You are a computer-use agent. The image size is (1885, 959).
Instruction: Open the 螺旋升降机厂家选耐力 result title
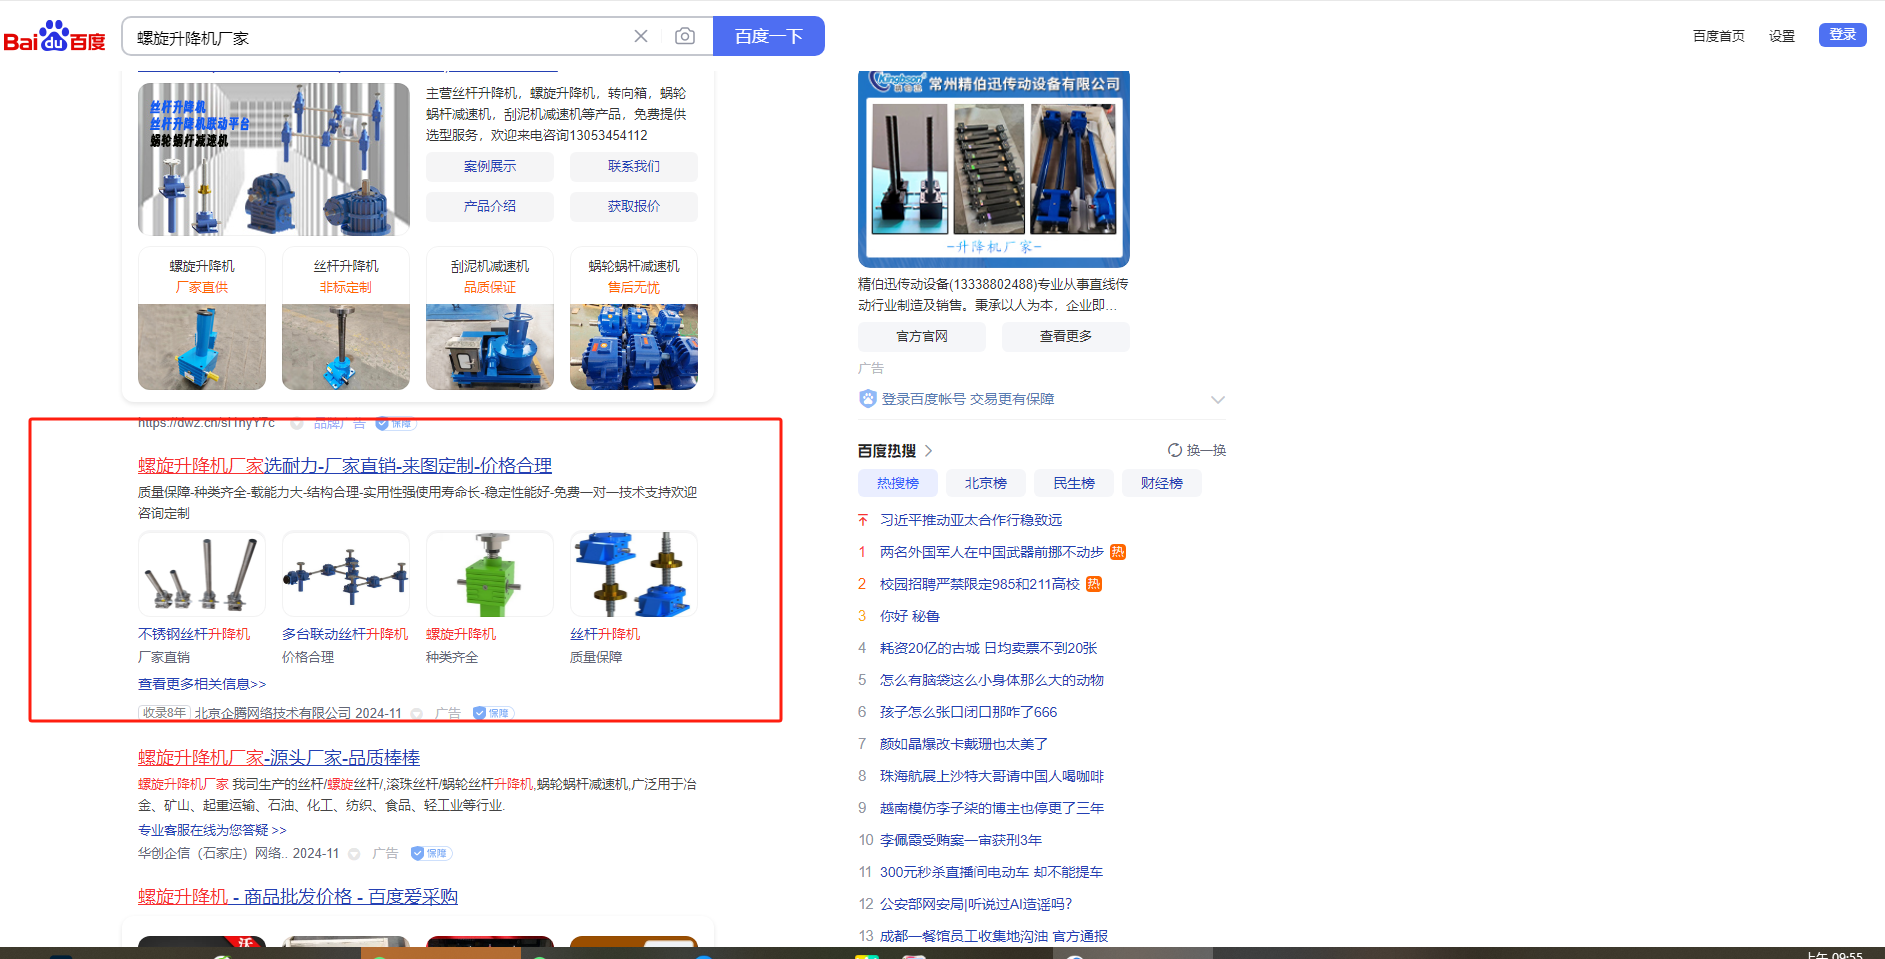[x=345, y=465]
